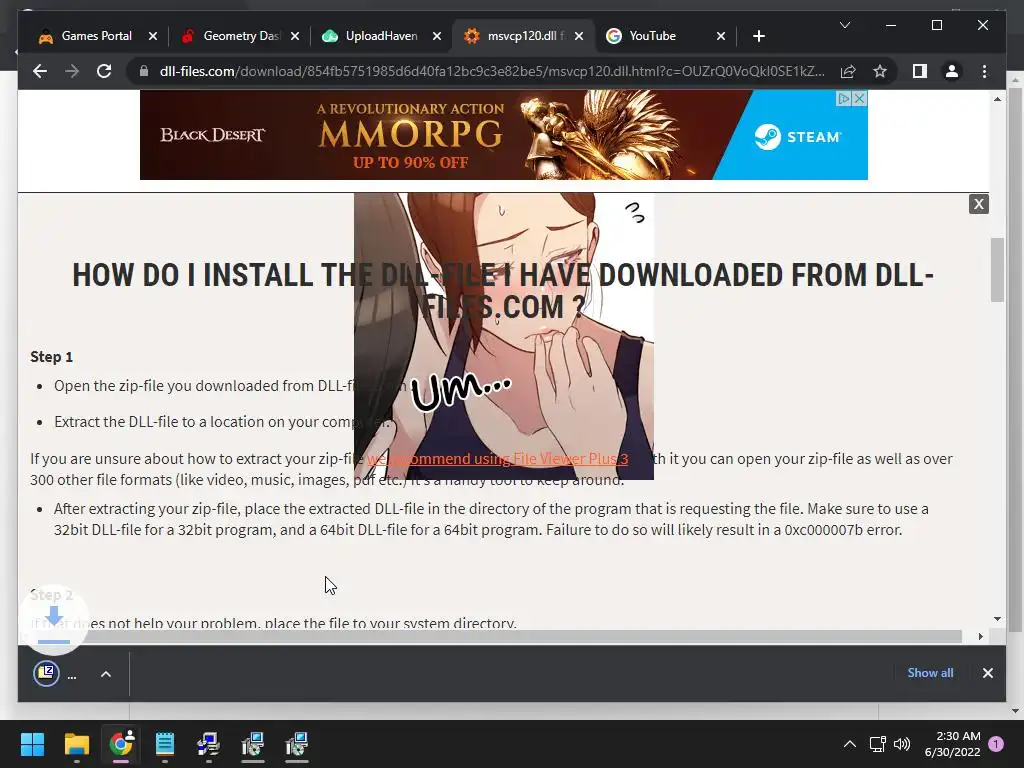The width and height of the screenshot is (1024, 768).
Task: Click the Chrome taskbar icon
Action: (121, 744)
